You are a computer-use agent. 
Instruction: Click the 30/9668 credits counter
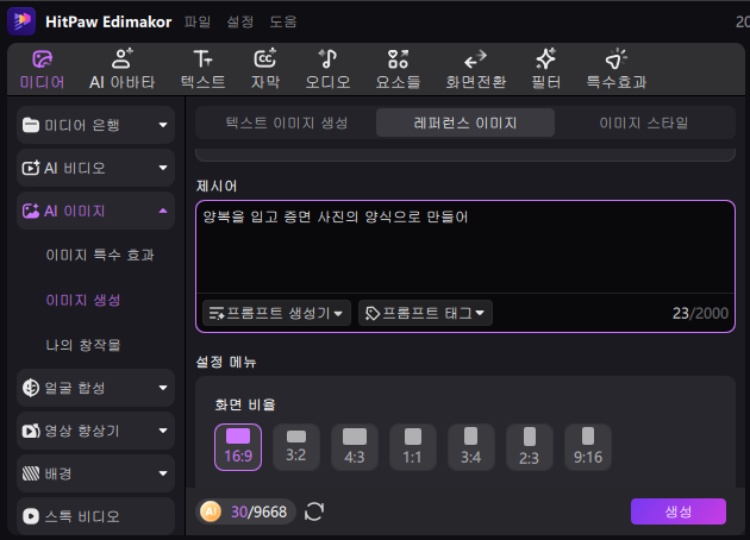click(259, 512)
